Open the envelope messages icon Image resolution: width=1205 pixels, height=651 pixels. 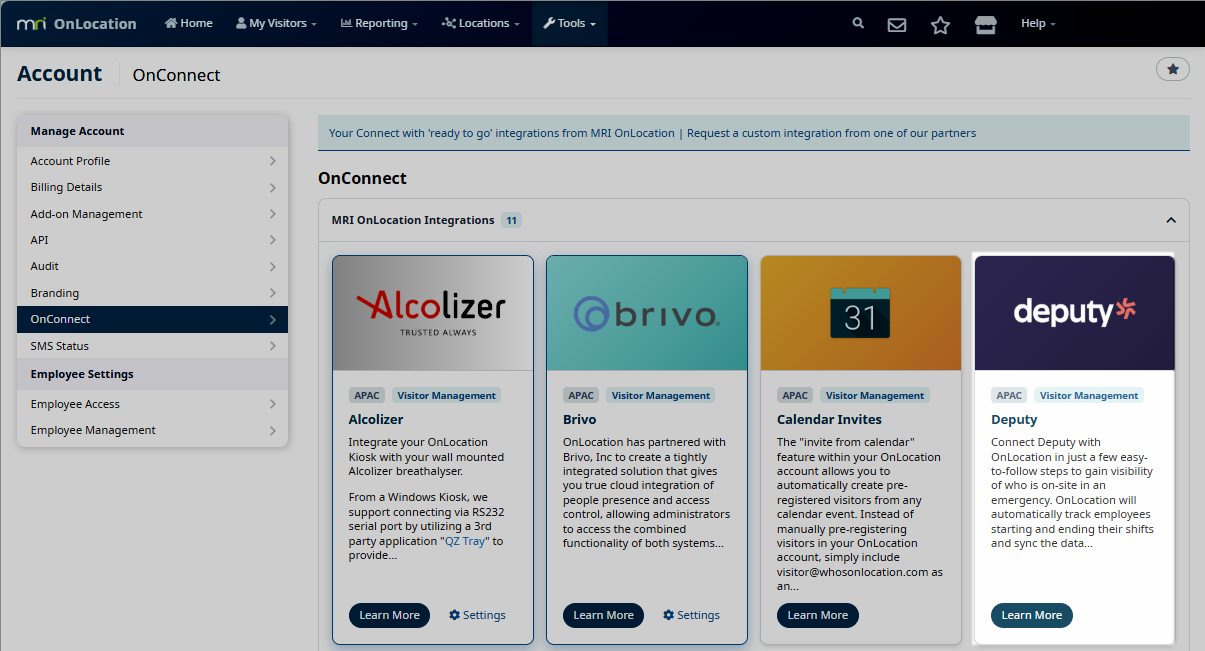pos(897,24)
